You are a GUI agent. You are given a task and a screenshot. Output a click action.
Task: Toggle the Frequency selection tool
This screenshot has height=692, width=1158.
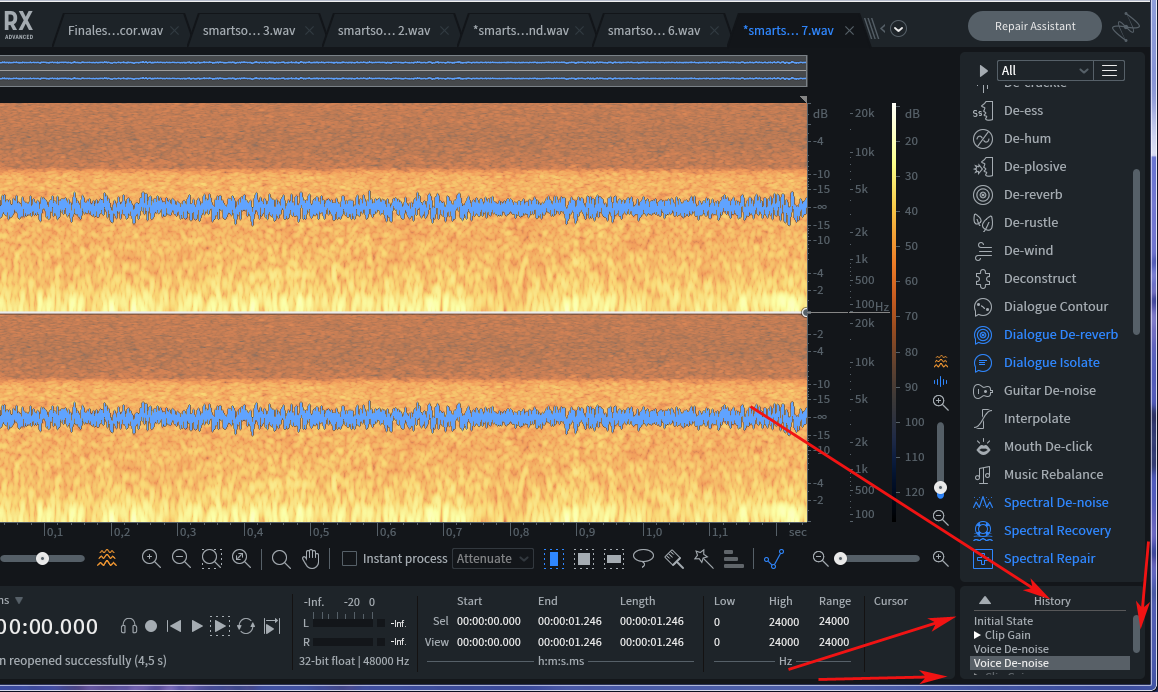point(614,559)
